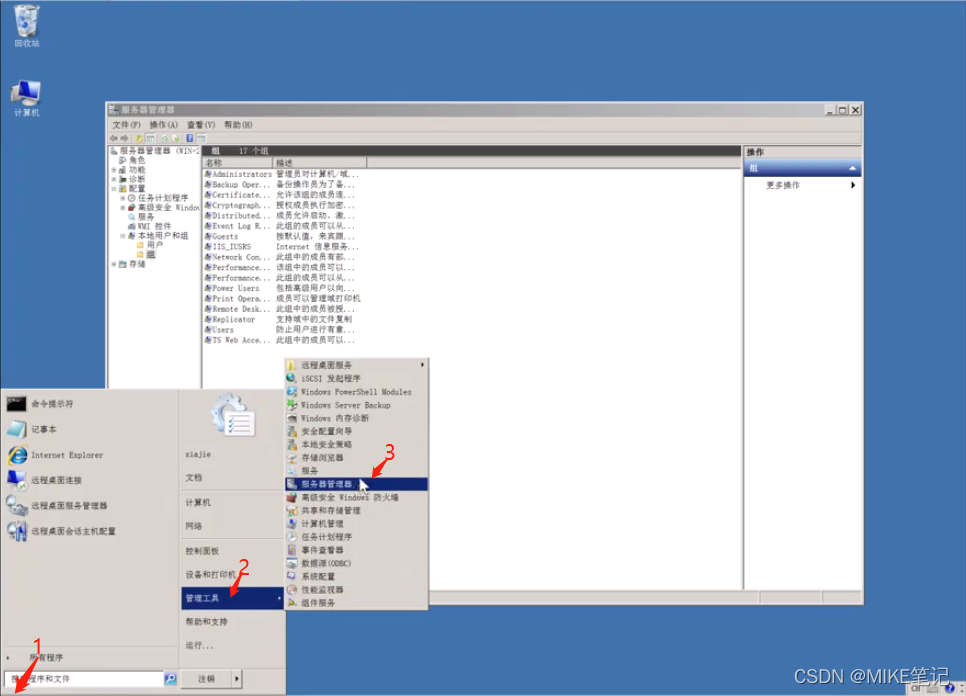Expand the 存储 tree node
The image size is (966, 696).
click(114, 264)
